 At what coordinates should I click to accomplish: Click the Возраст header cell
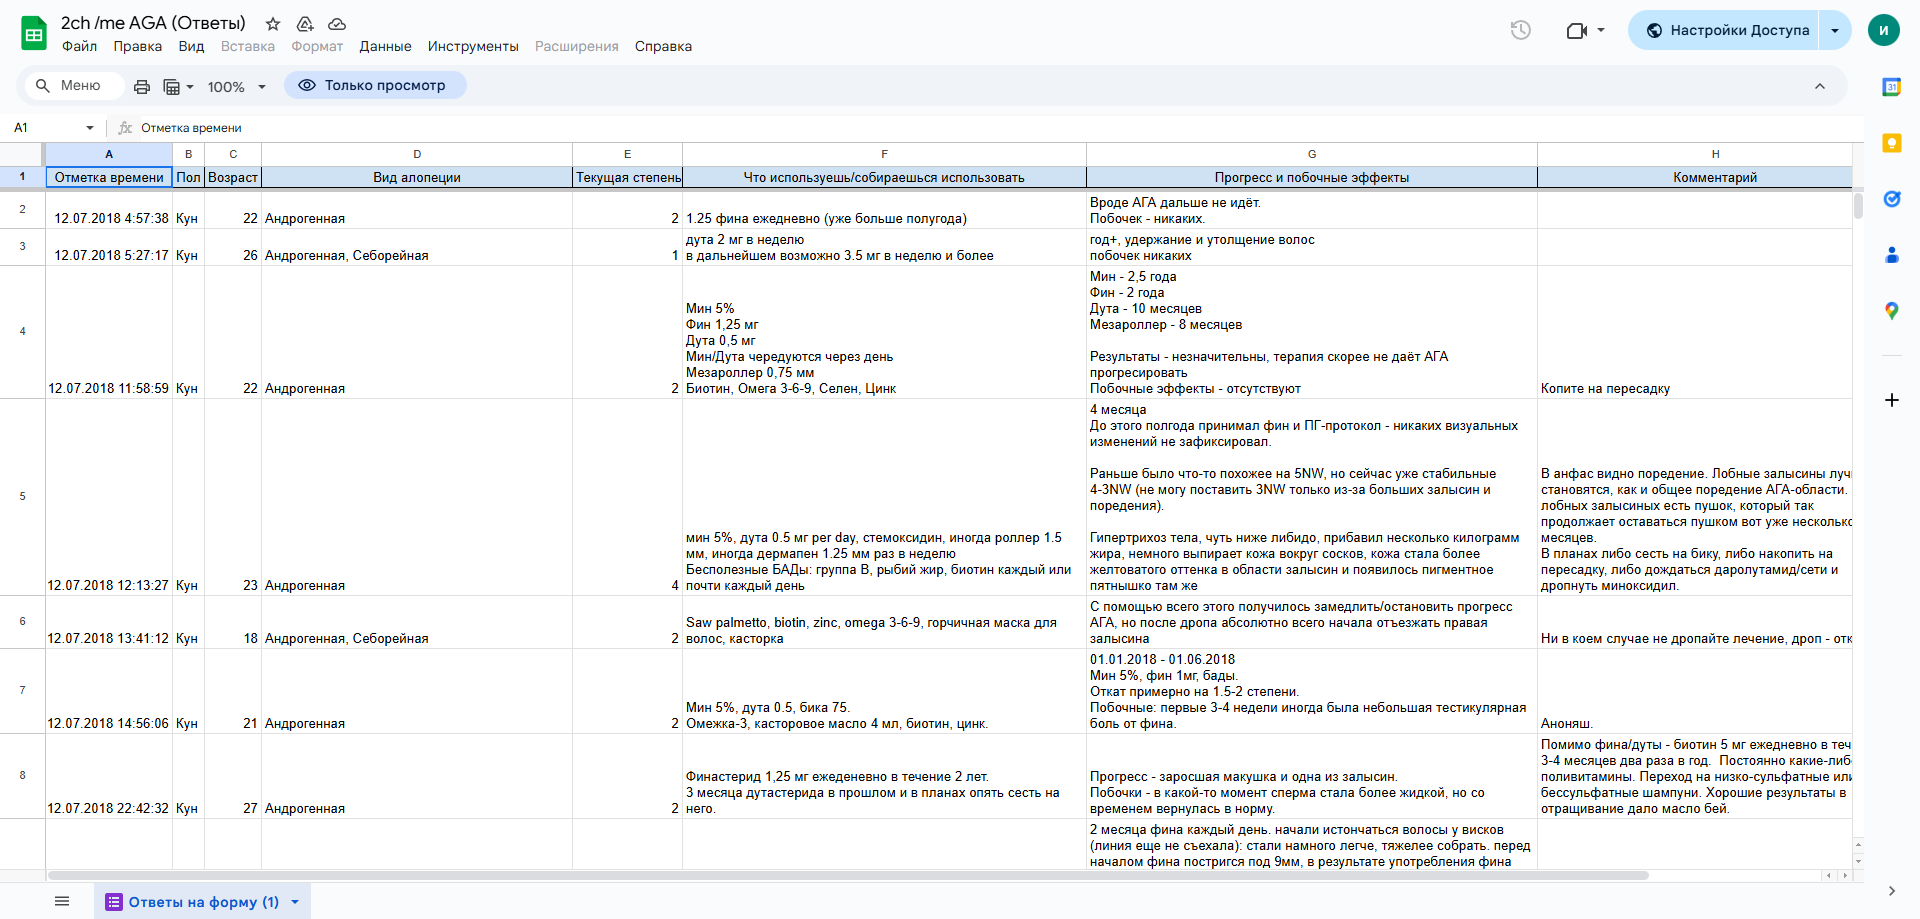(x=233, y=178)
